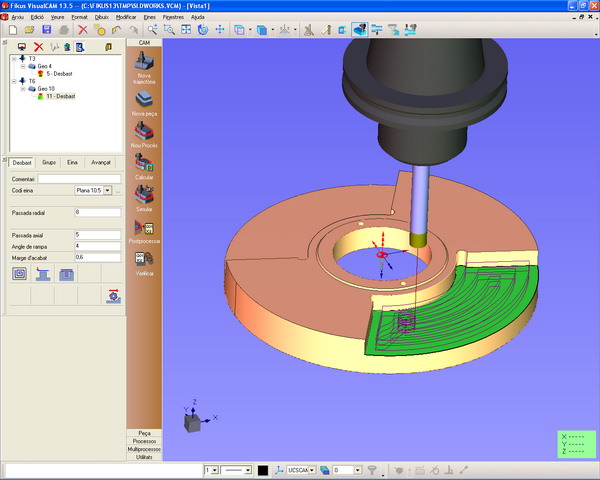The width and height of the screenshot is (600, 480).
Task: Collapse the Geo 10 tree node
Action: click(22, 88)
